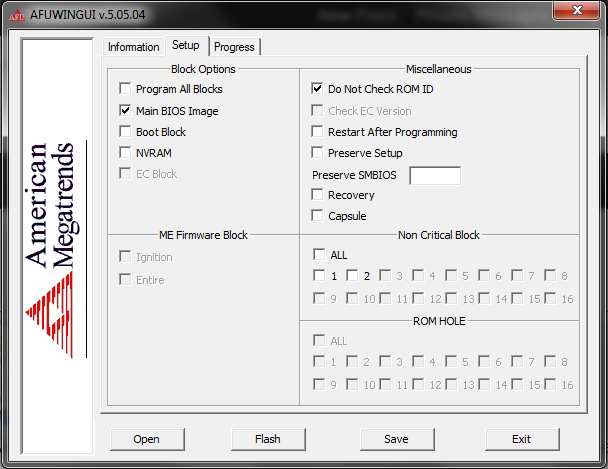
Task: Switch to the Information tab
Action: point(133,47)
